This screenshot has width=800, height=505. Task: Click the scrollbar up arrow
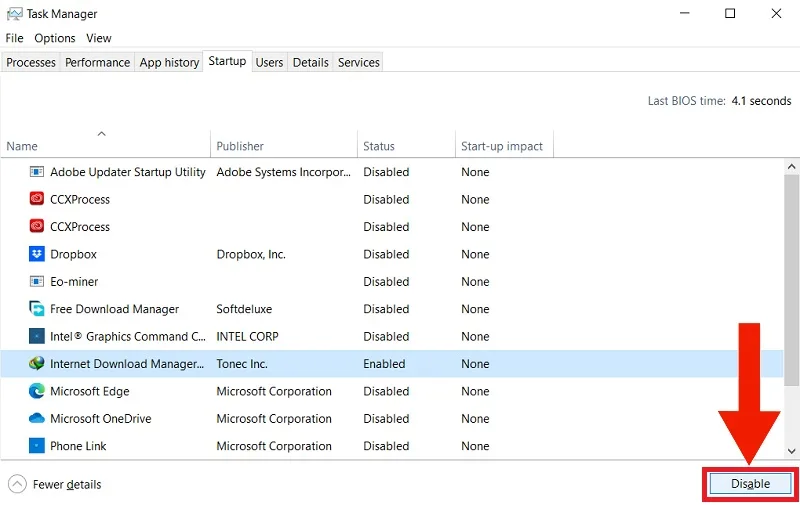tap(791, 167)
